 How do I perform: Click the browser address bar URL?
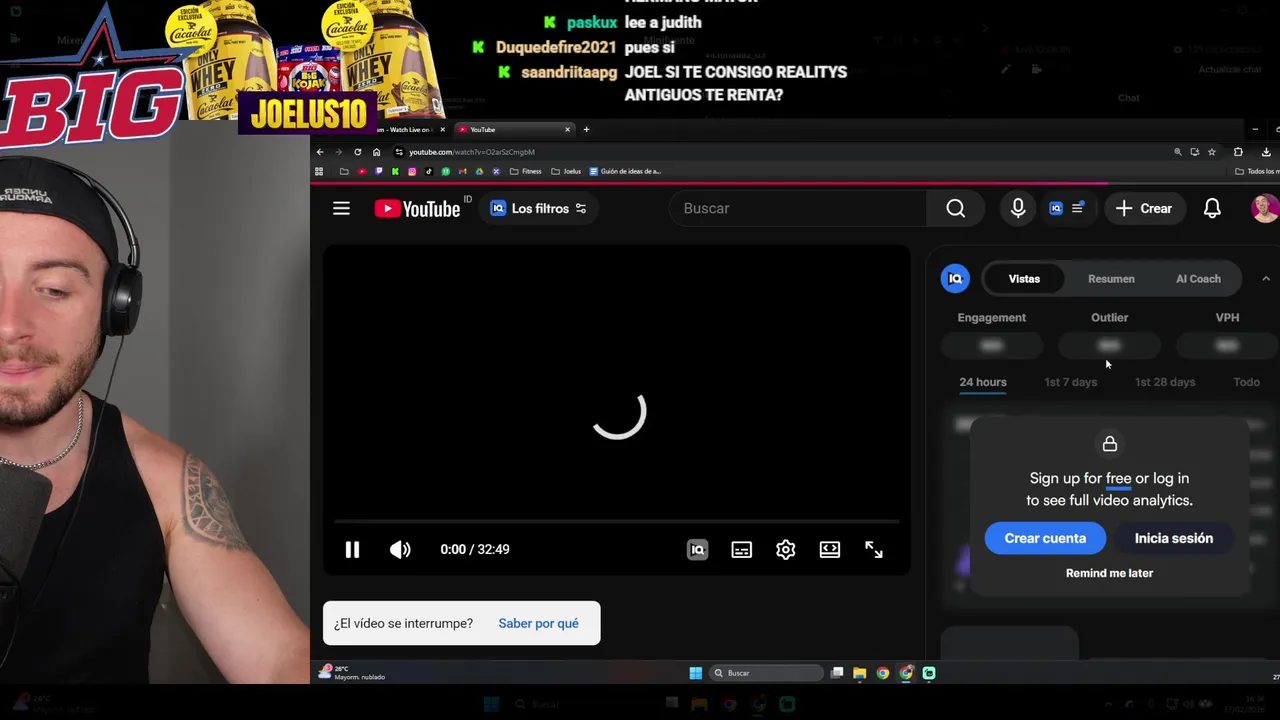coord(472,152)
